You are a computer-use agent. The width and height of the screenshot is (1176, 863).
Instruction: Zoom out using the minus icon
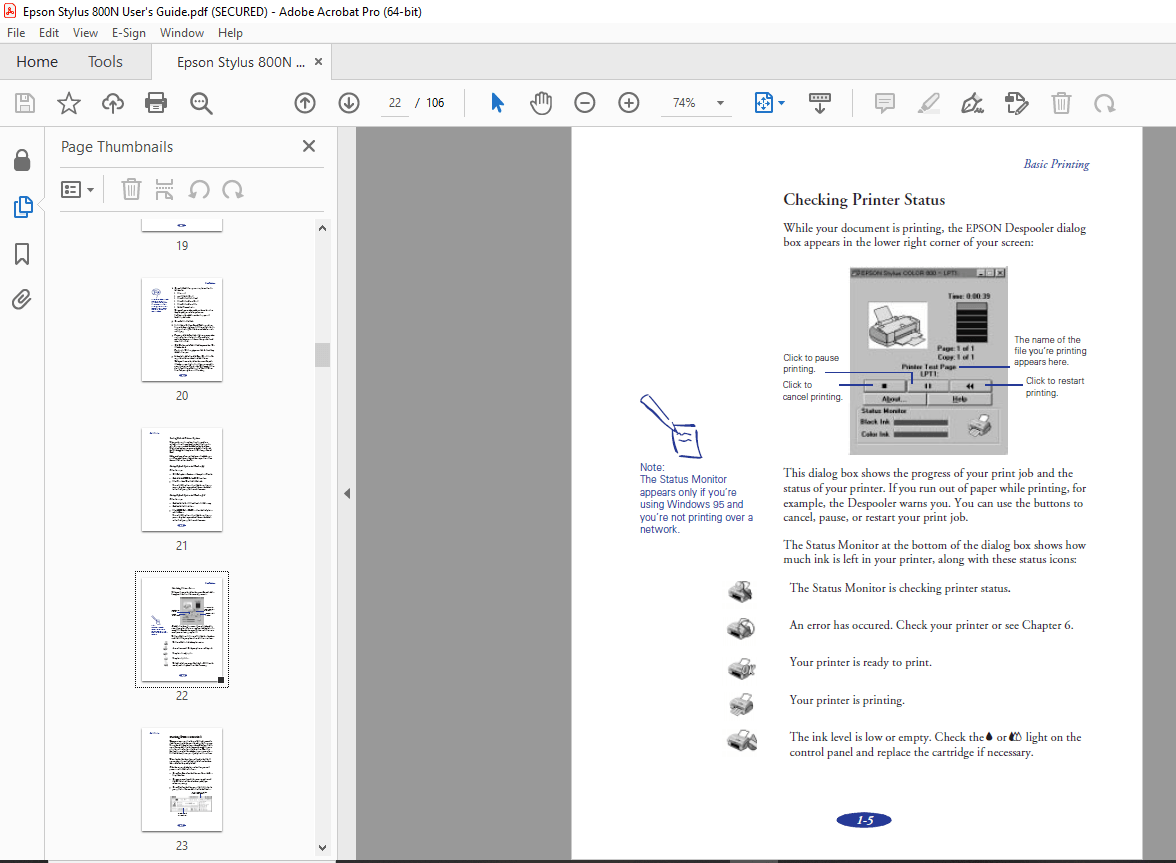585,103
